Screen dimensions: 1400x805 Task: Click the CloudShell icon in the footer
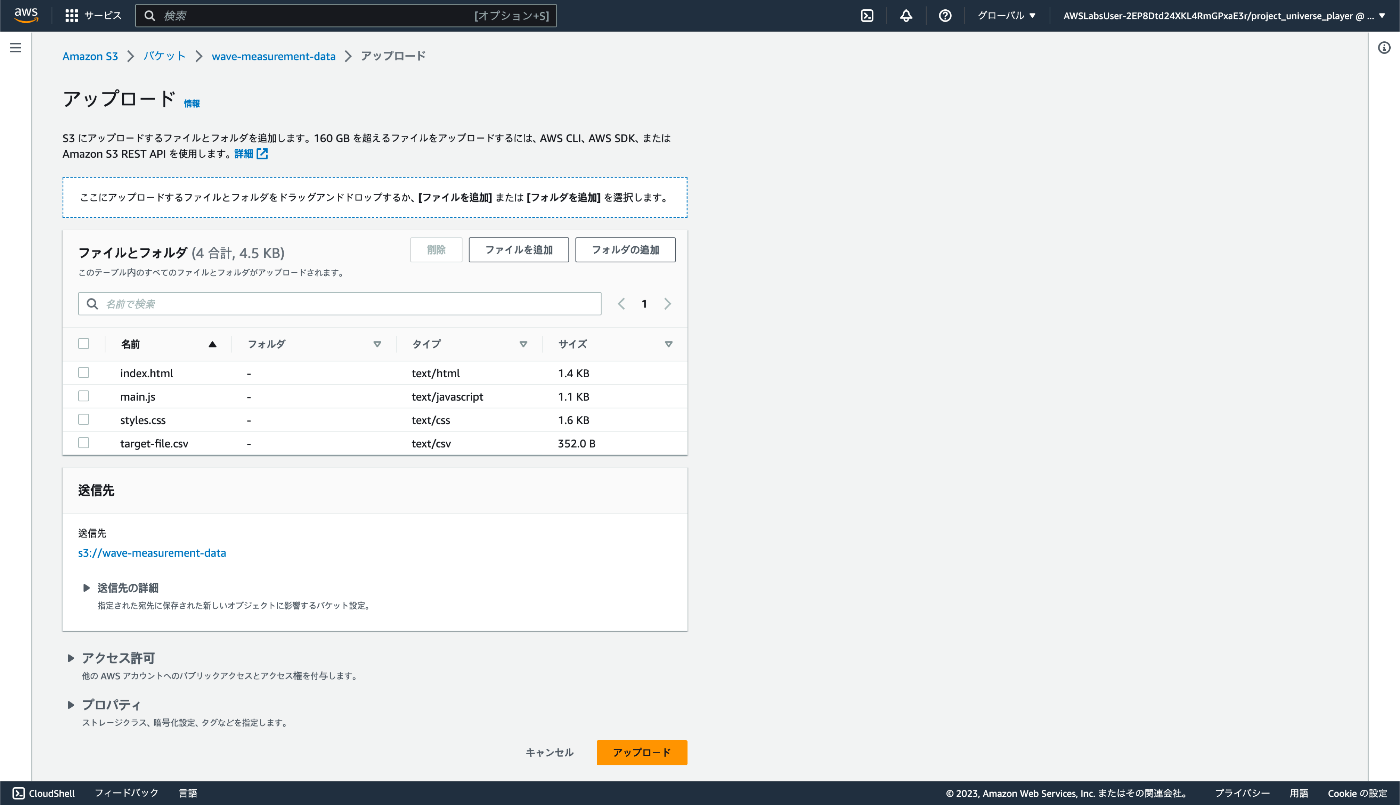[x=18, y=793]
